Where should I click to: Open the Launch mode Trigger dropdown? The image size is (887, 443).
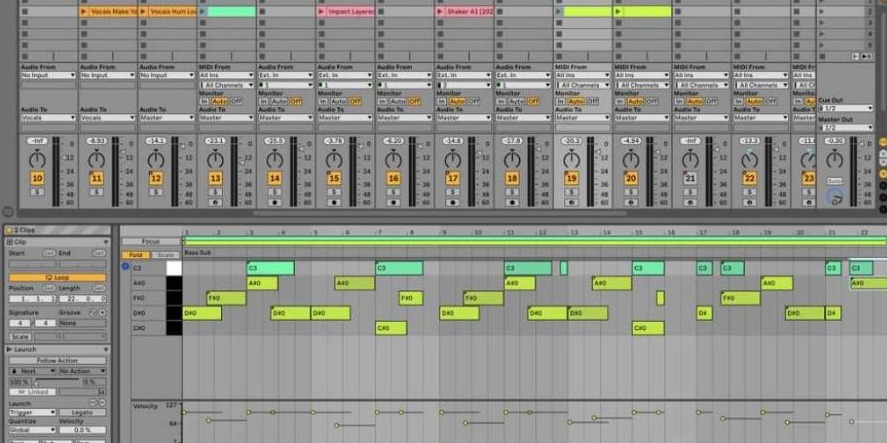pos(31,412)
